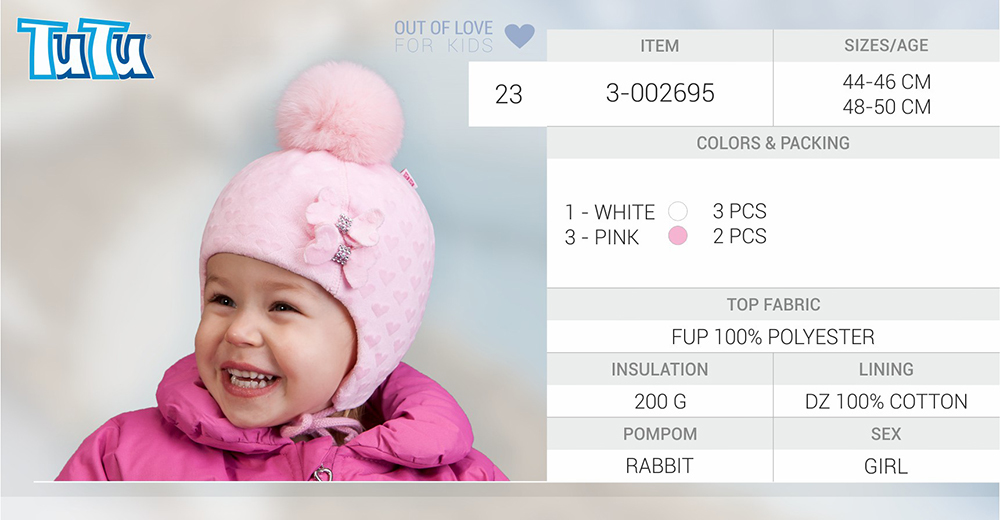Select the white color swatch circle
The width and height of the screenshot is (1000, 520).
point(678,211)
